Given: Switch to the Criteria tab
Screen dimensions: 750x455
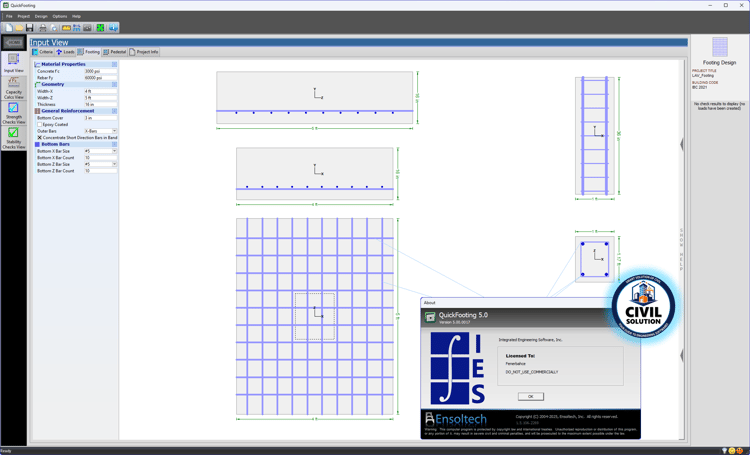Looking at the screenshot, I should pyautogui.click(x=43, y=52).
